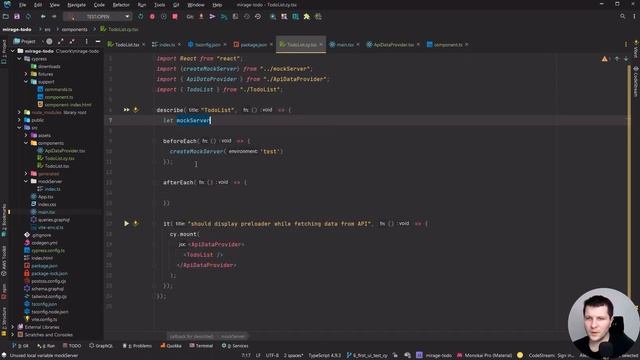Open the Navigate menu

[x=76, y=5]
